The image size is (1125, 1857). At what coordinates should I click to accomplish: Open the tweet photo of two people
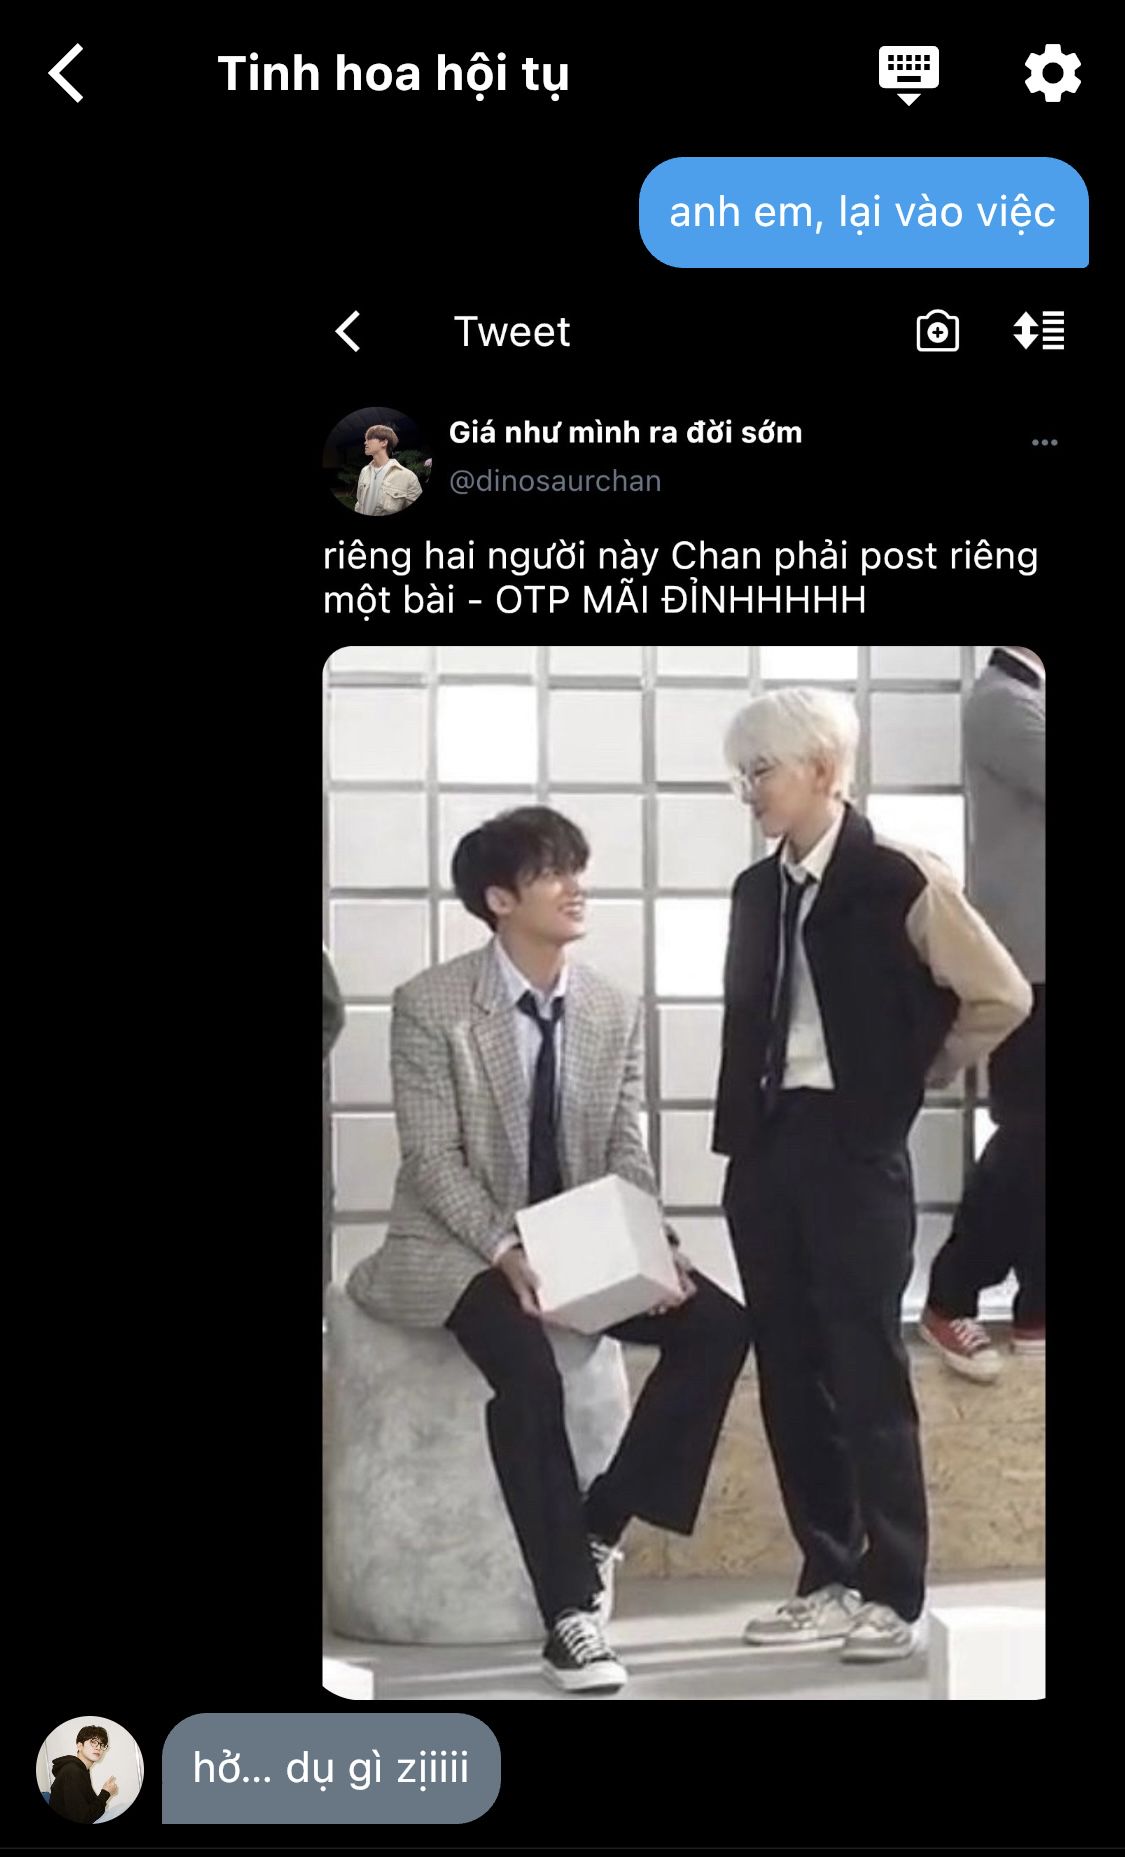[x=684, y=1172]
